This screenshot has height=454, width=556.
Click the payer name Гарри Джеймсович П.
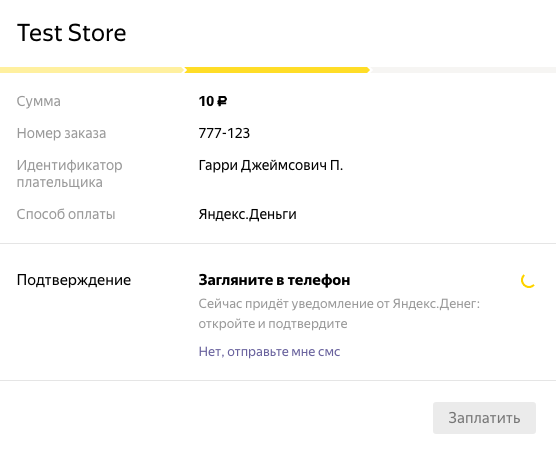pos(271,165)
